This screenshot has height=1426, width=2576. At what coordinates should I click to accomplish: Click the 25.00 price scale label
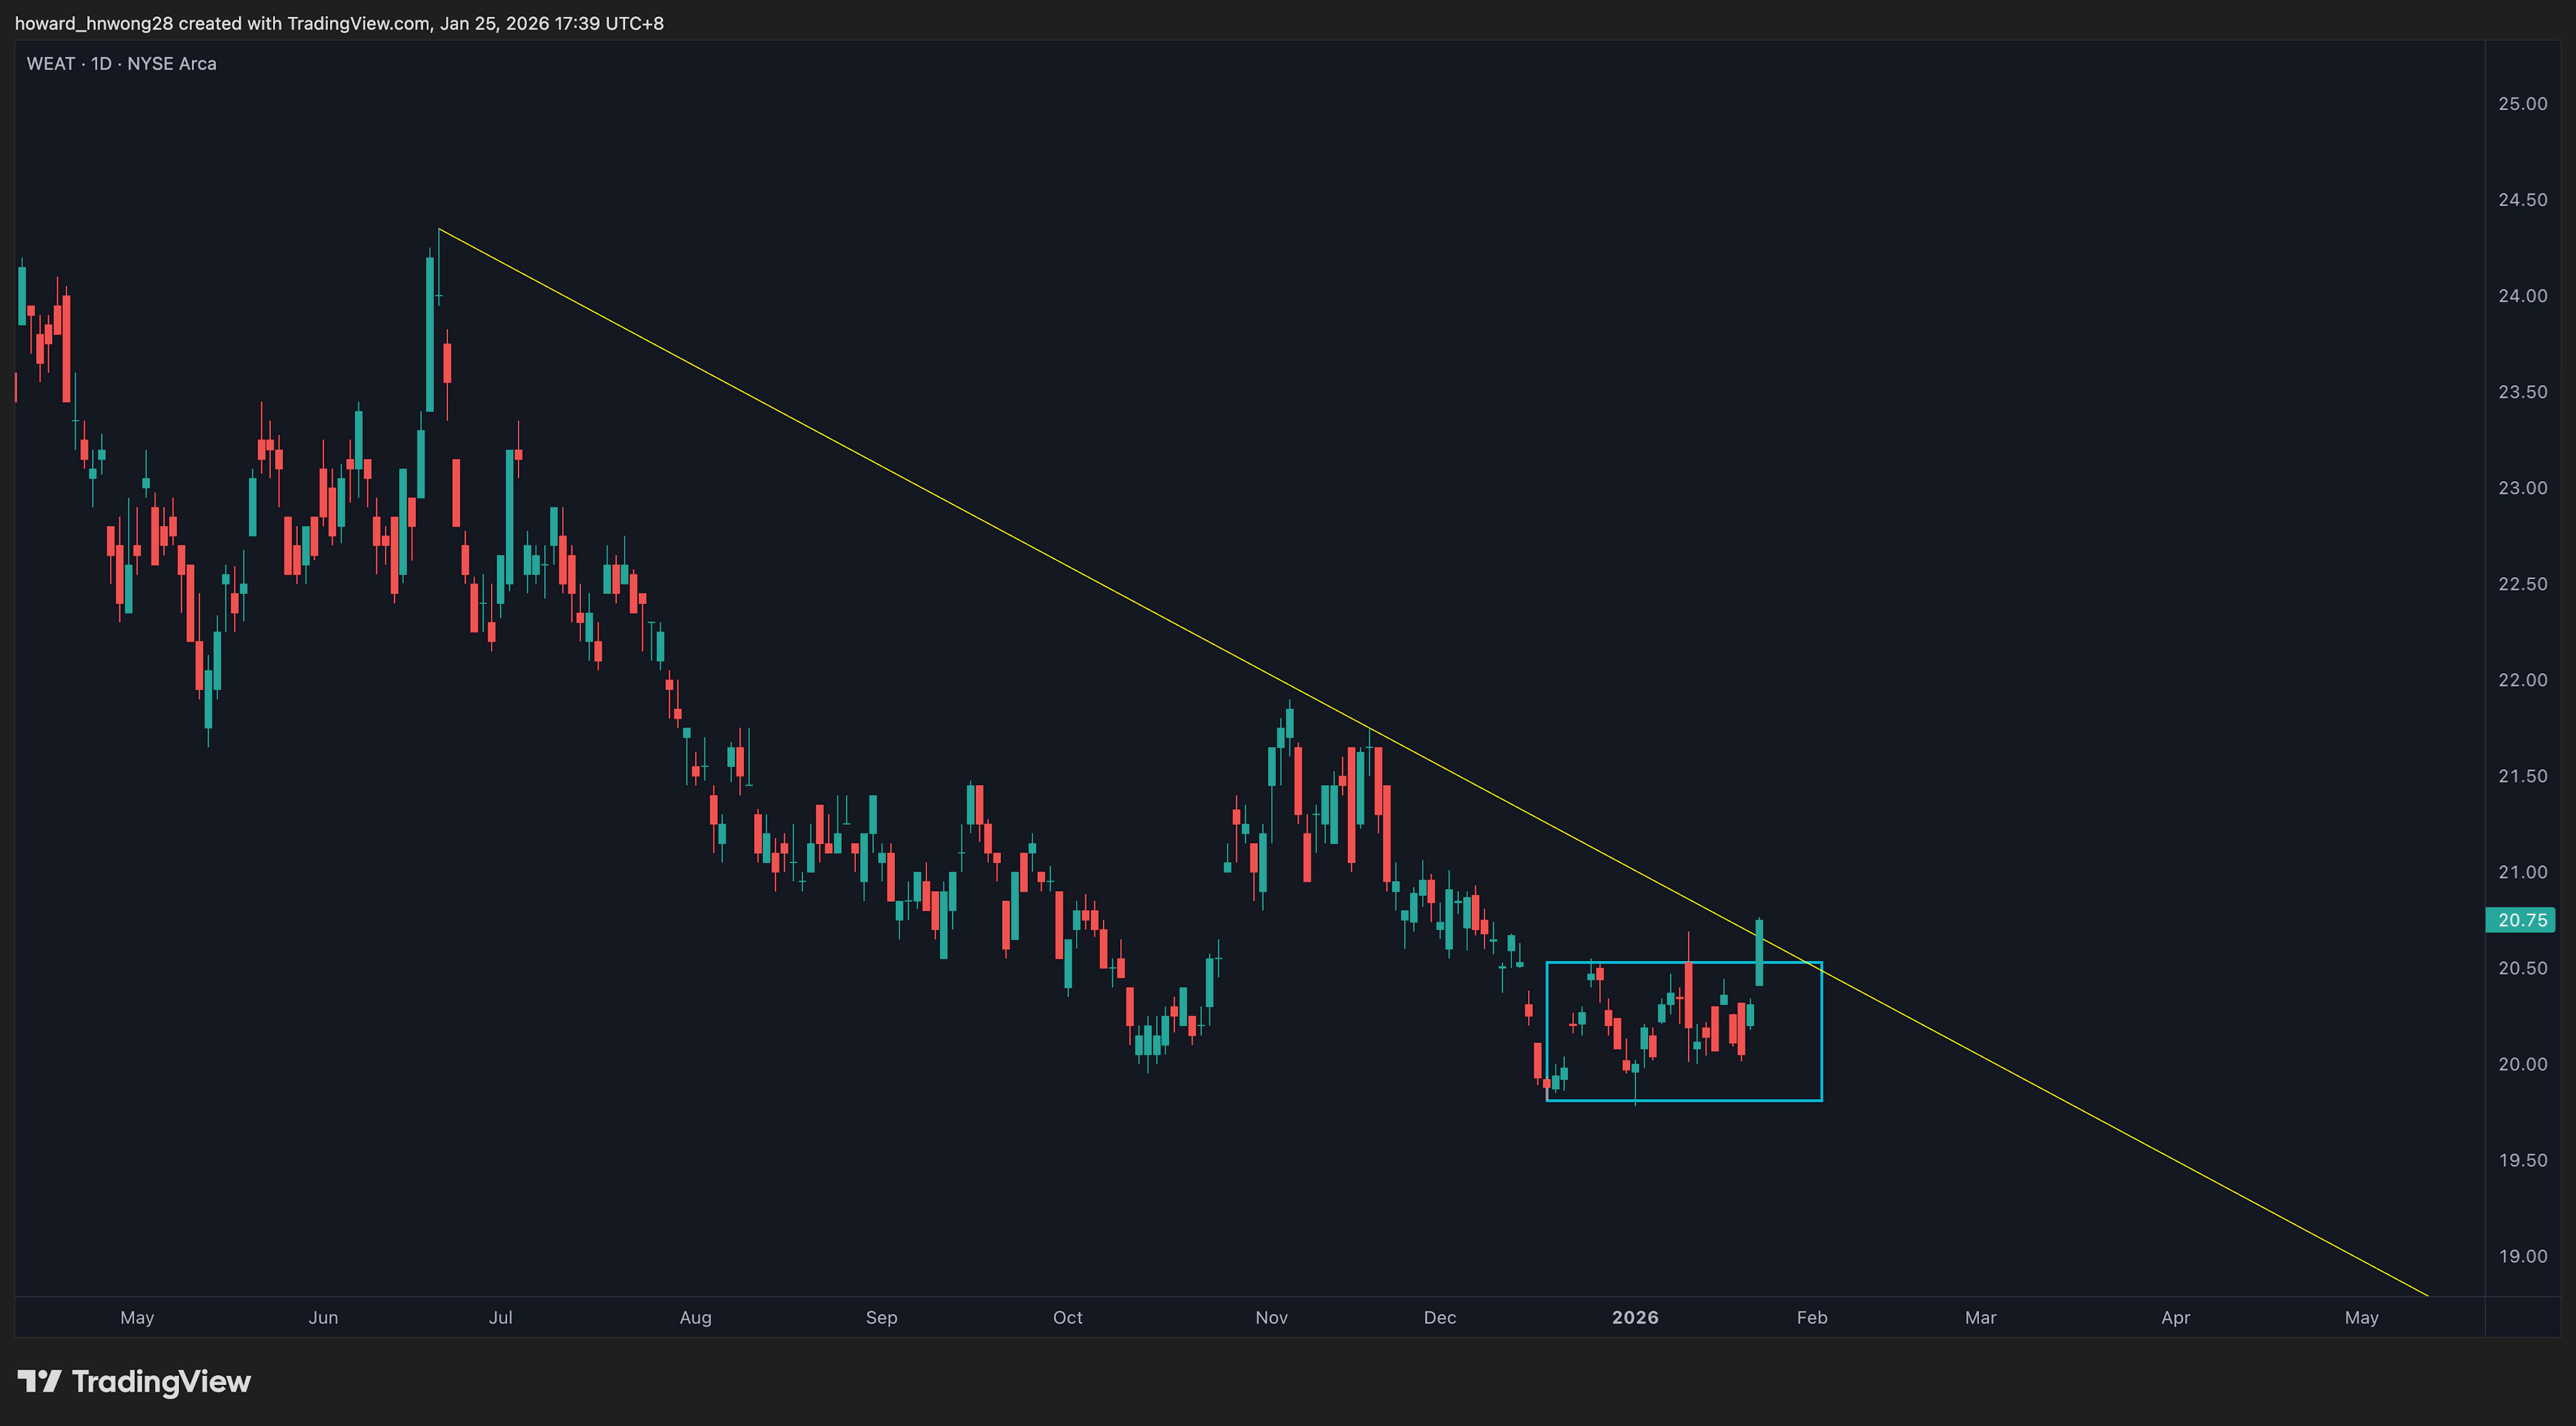(x=2522, y=104)
